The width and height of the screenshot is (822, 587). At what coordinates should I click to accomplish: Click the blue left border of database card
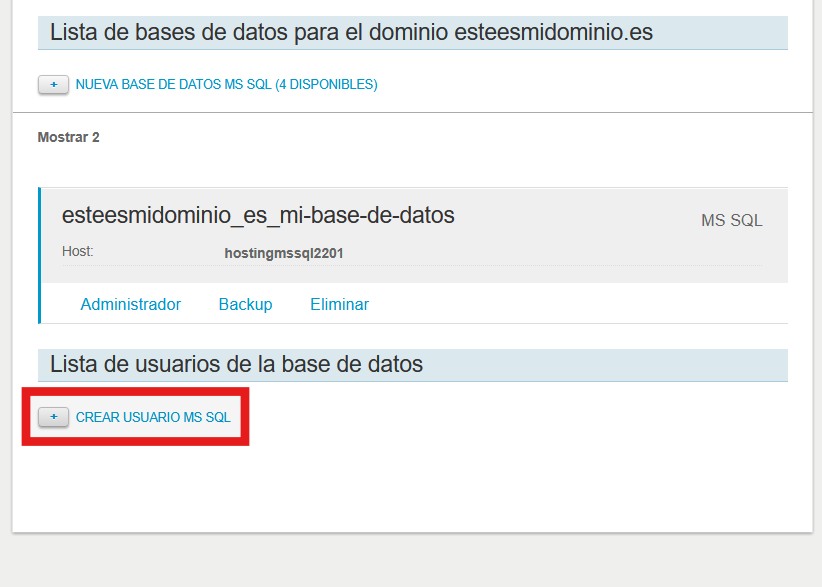(x=40, y=255)
